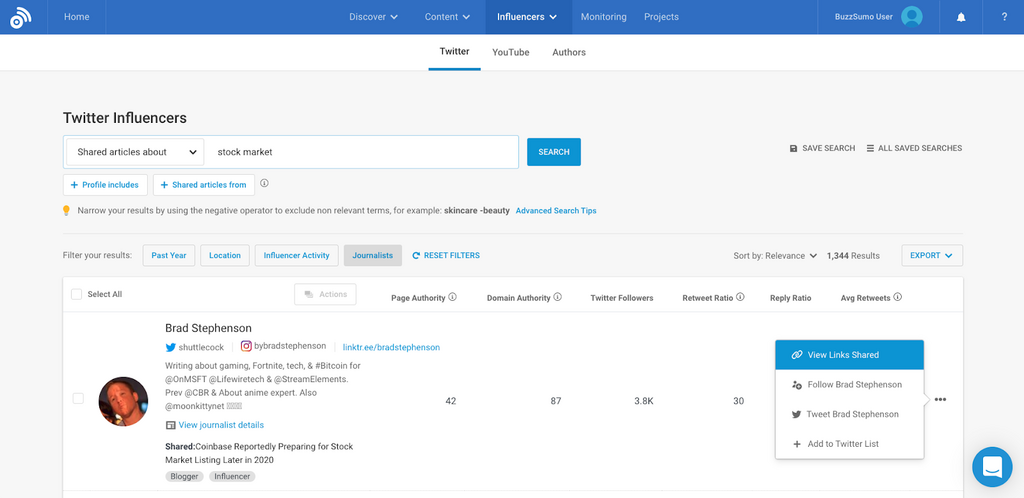Viewport: 1024px width, 498px height.
Task: Click the stock market search field
Action: (360, 152)
